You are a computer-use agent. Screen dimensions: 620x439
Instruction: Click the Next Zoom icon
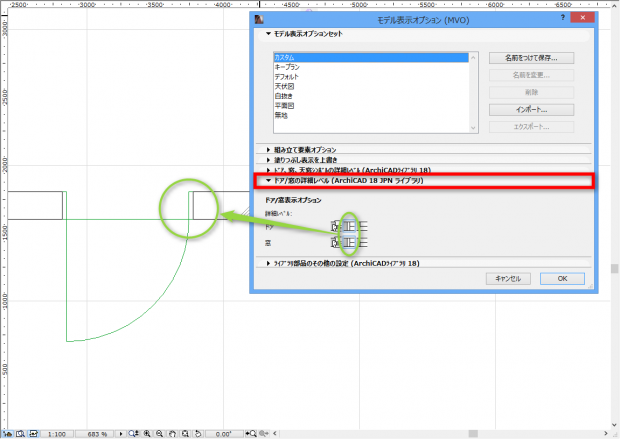pos(264,434)
